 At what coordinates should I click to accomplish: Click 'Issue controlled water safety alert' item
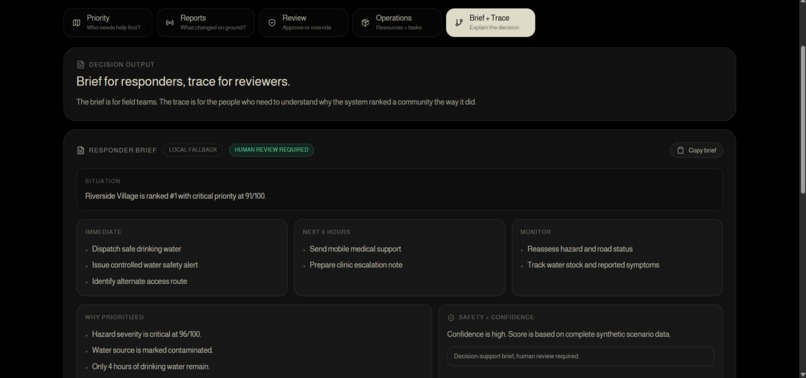[145, 265]
